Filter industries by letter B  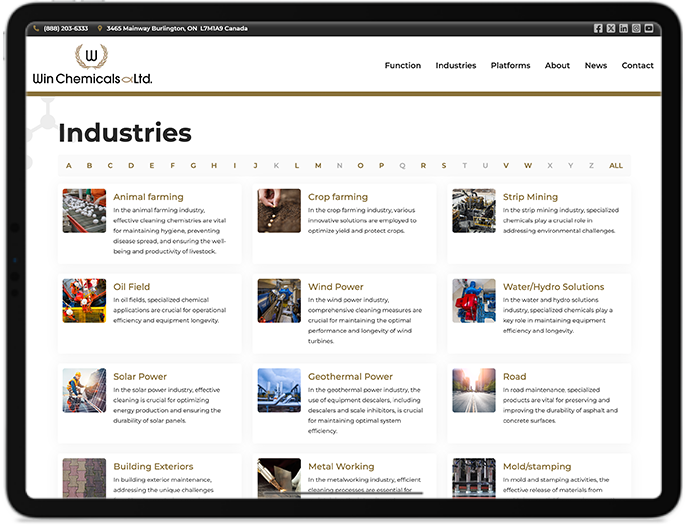point(90,166)
